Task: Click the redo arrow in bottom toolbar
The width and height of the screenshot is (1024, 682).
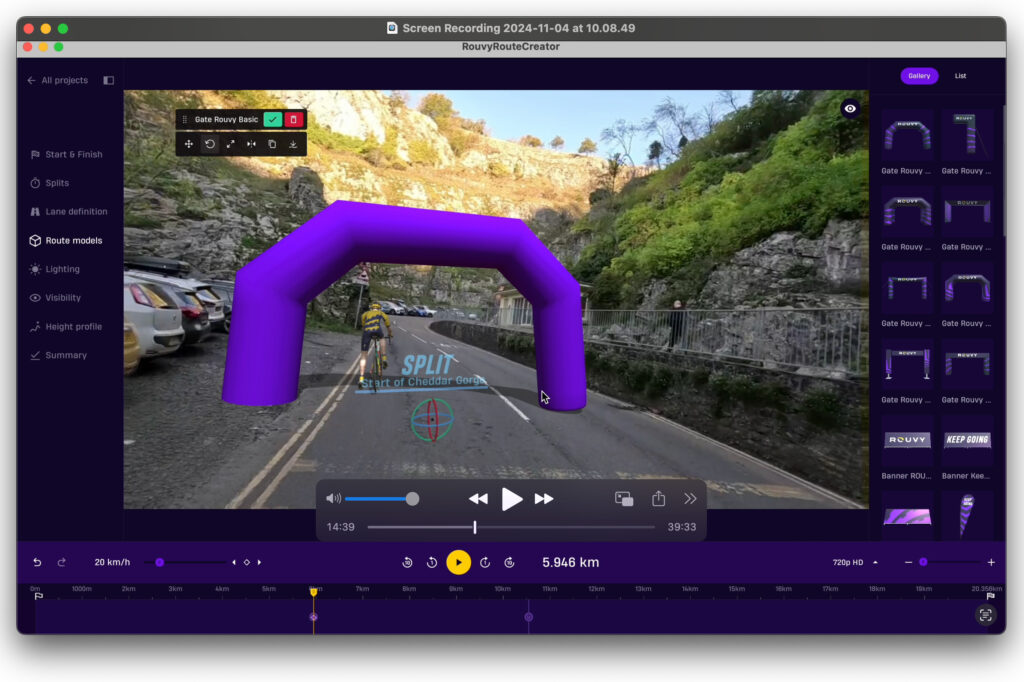Action: coord(61,562)
